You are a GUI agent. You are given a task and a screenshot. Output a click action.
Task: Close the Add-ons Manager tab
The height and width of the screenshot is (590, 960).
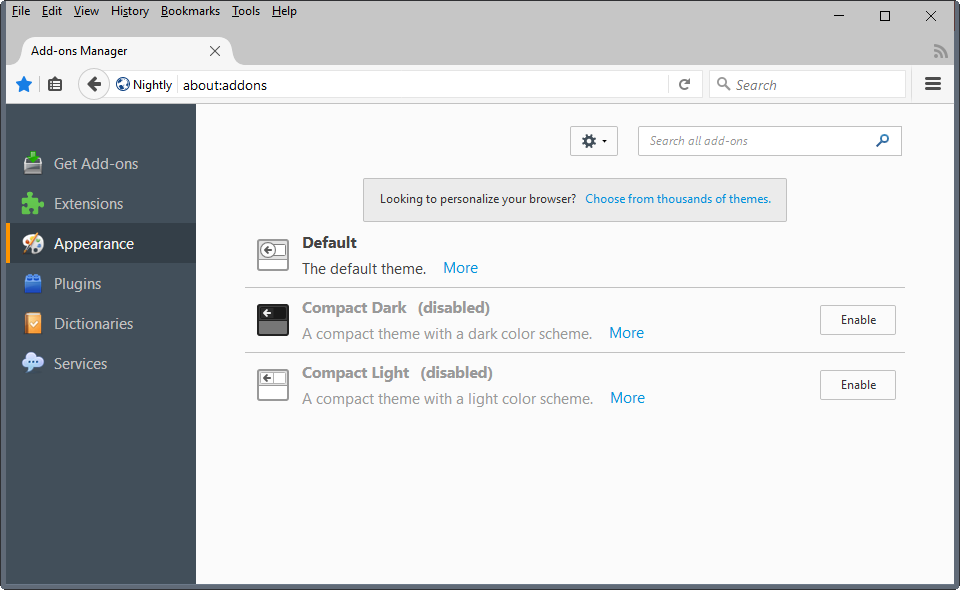[x=215, y=51]
